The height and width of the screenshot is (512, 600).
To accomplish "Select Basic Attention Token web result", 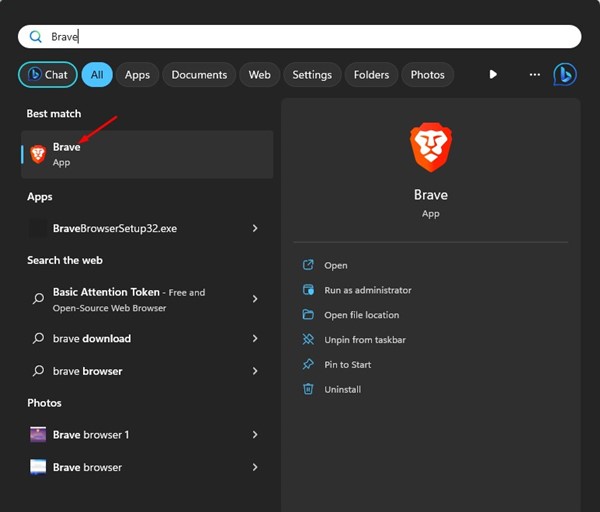I will pyautogui.click(x=147, y=299).
